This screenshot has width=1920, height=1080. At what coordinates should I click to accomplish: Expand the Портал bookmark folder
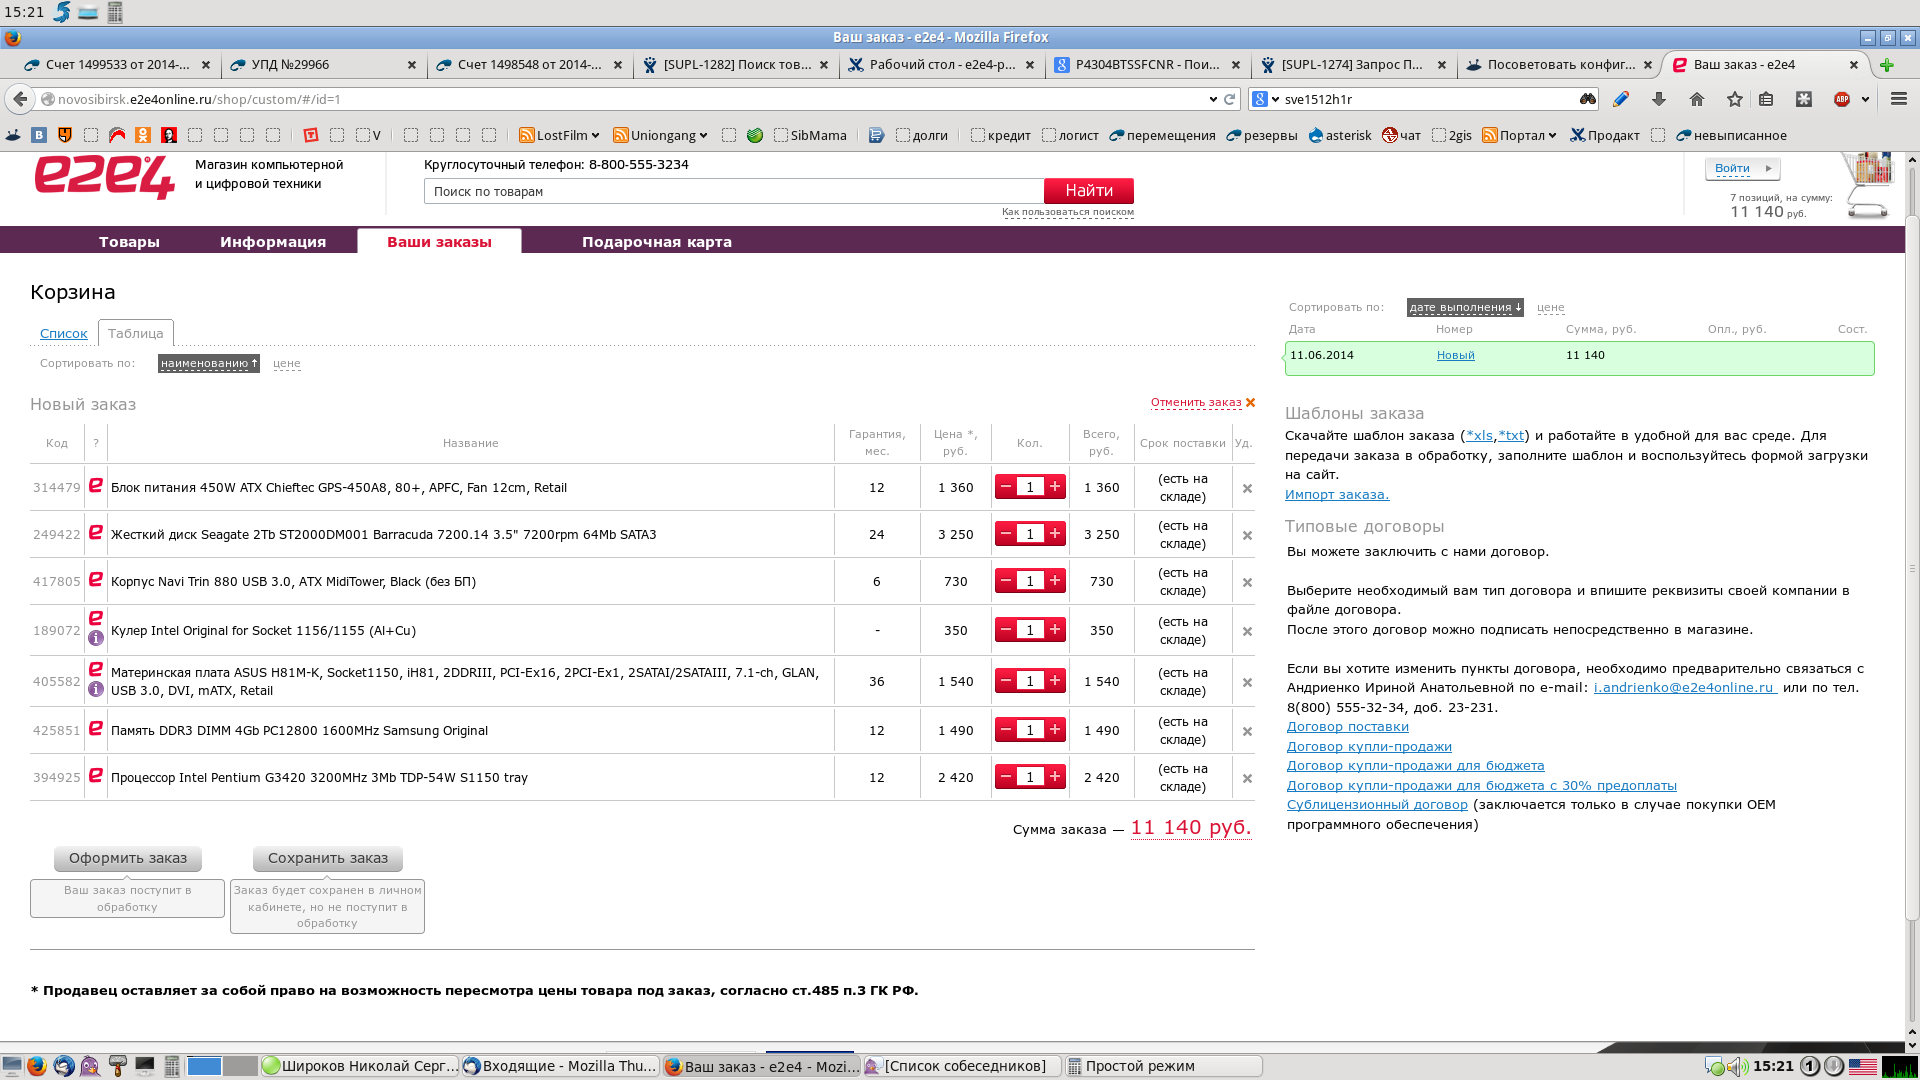(x=1521, y=135)
